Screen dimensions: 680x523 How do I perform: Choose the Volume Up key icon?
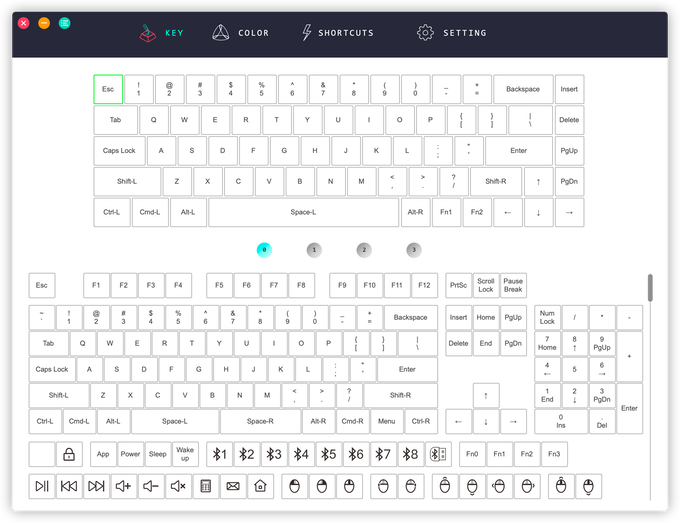tap(124, 487)
